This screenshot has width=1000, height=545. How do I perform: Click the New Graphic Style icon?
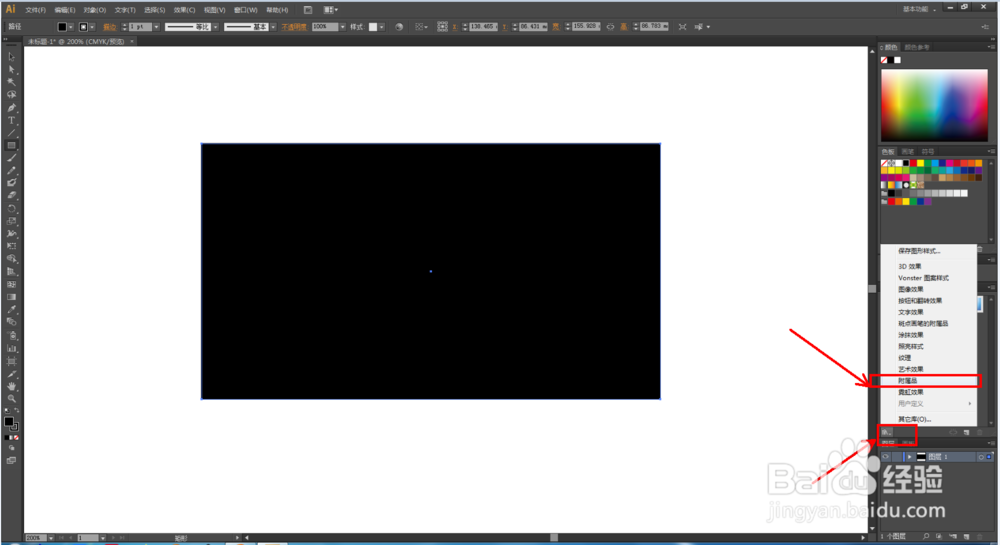(967, 432)
